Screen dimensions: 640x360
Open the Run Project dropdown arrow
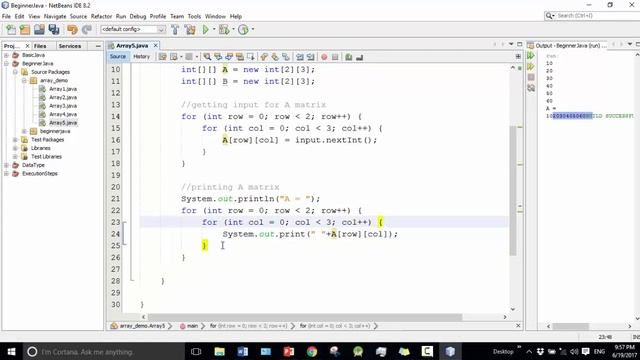pos(214,29)
